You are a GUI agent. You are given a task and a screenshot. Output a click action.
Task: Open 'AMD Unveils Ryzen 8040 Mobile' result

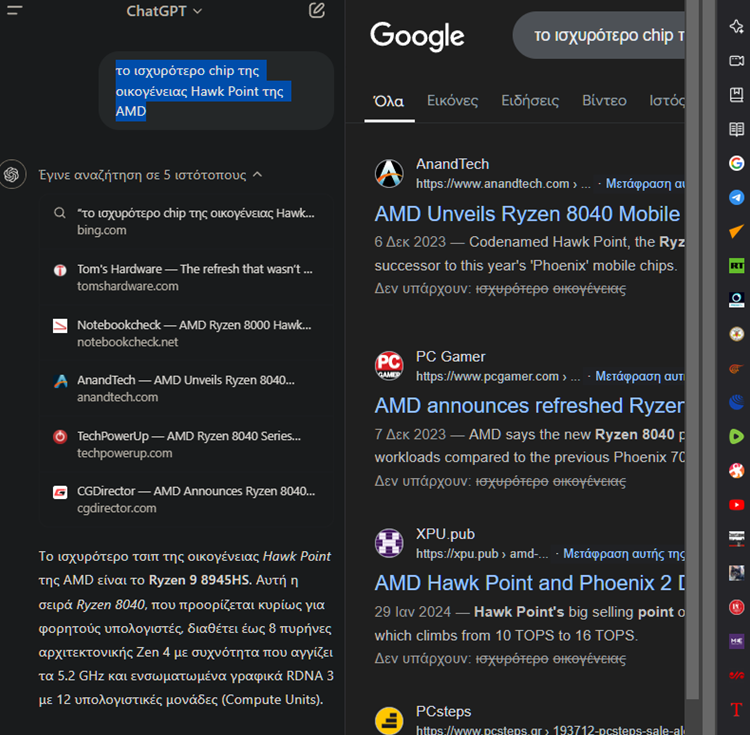pyautogui.click(x=527, y=214)
